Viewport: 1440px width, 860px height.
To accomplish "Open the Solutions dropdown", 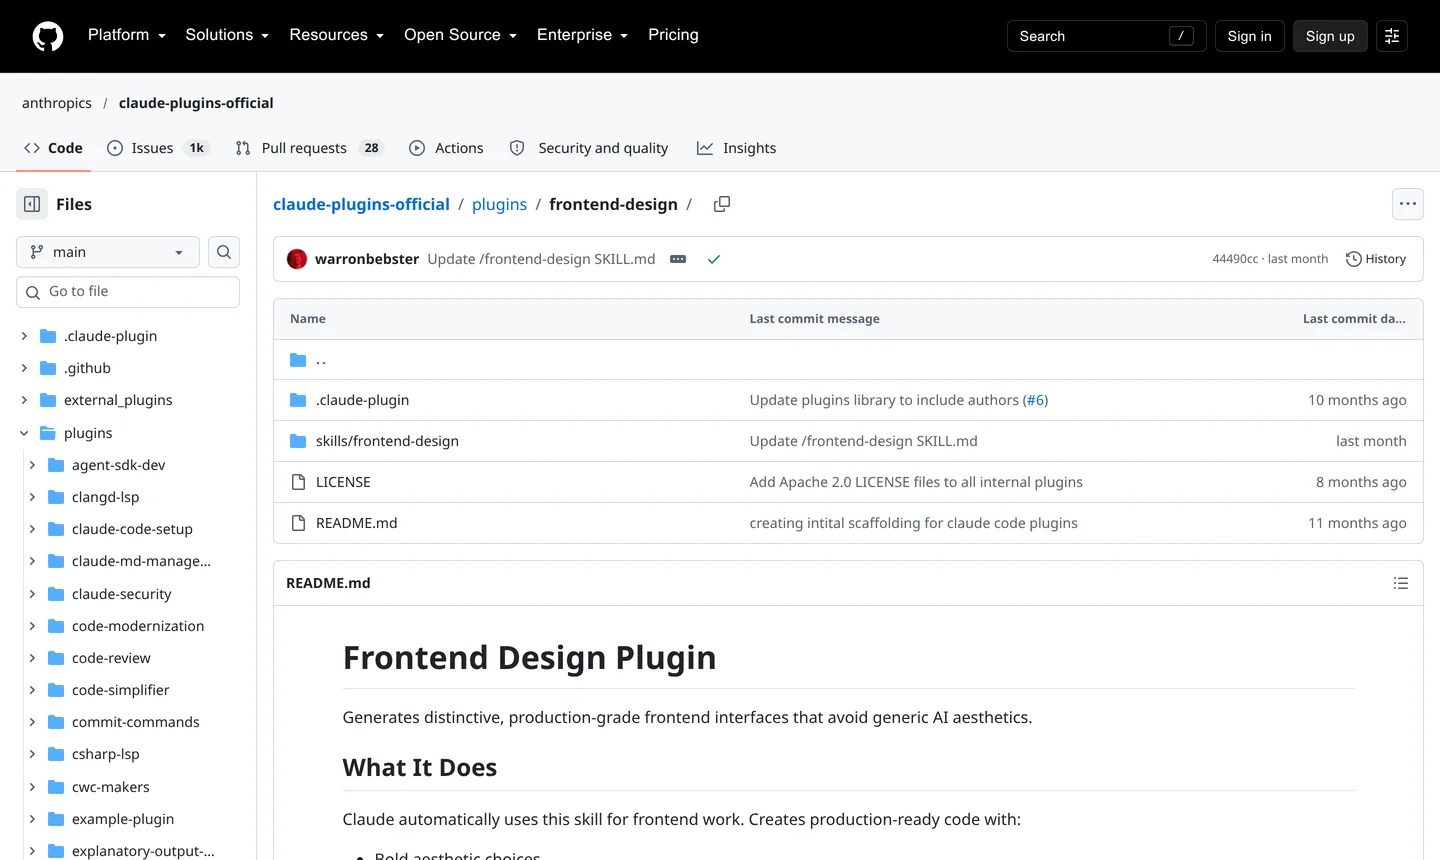I will pos(227,35).
